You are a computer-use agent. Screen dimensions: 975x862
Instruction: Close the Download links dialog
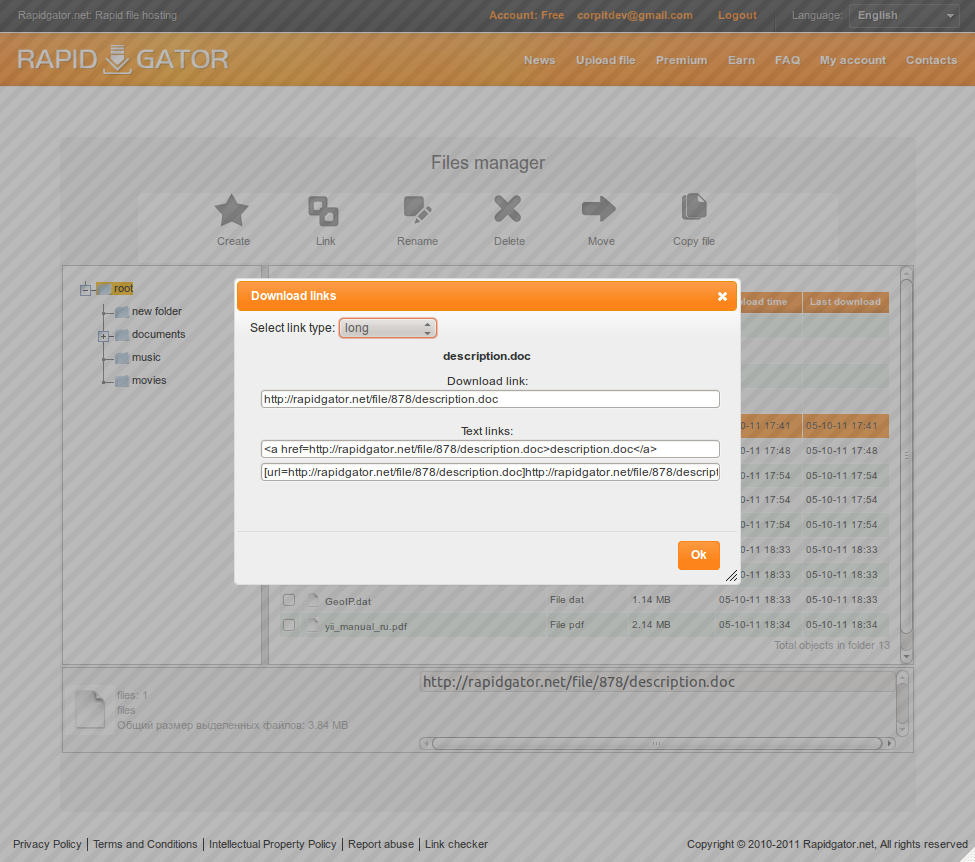(722, 296)
